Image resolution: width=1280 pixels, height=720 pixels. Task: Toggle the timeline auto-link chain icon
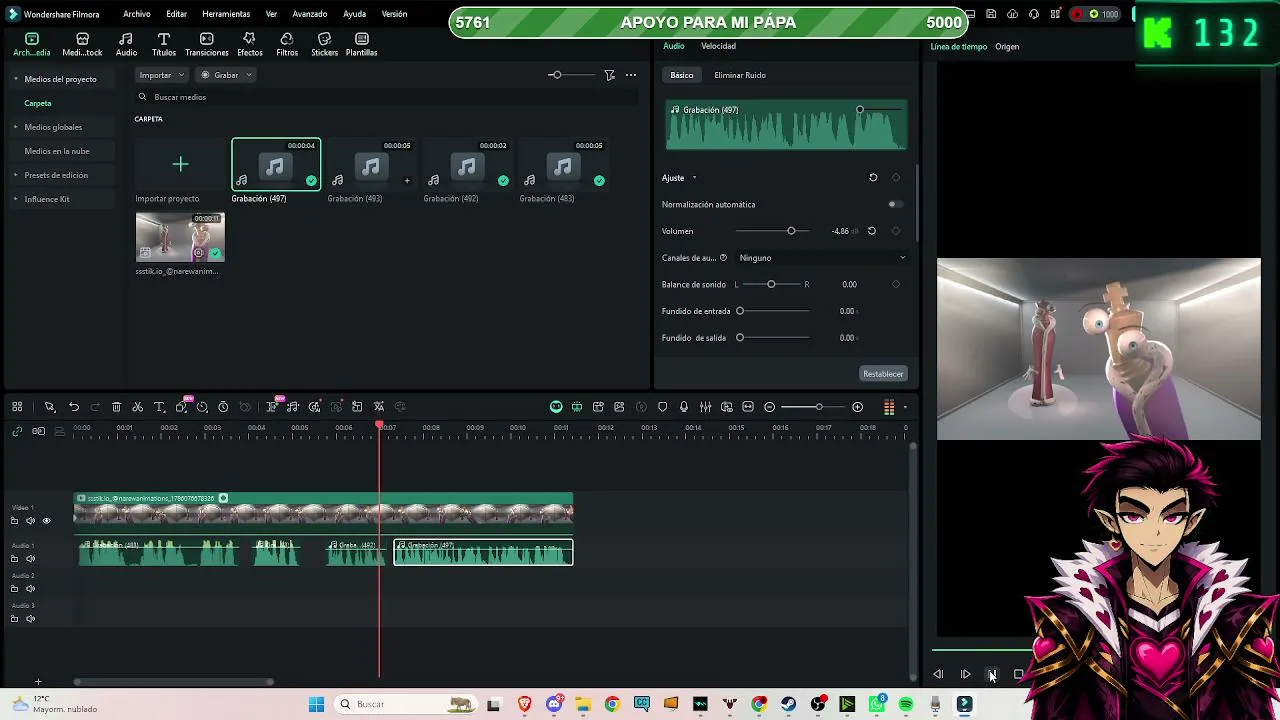click(x=17, y=431)
